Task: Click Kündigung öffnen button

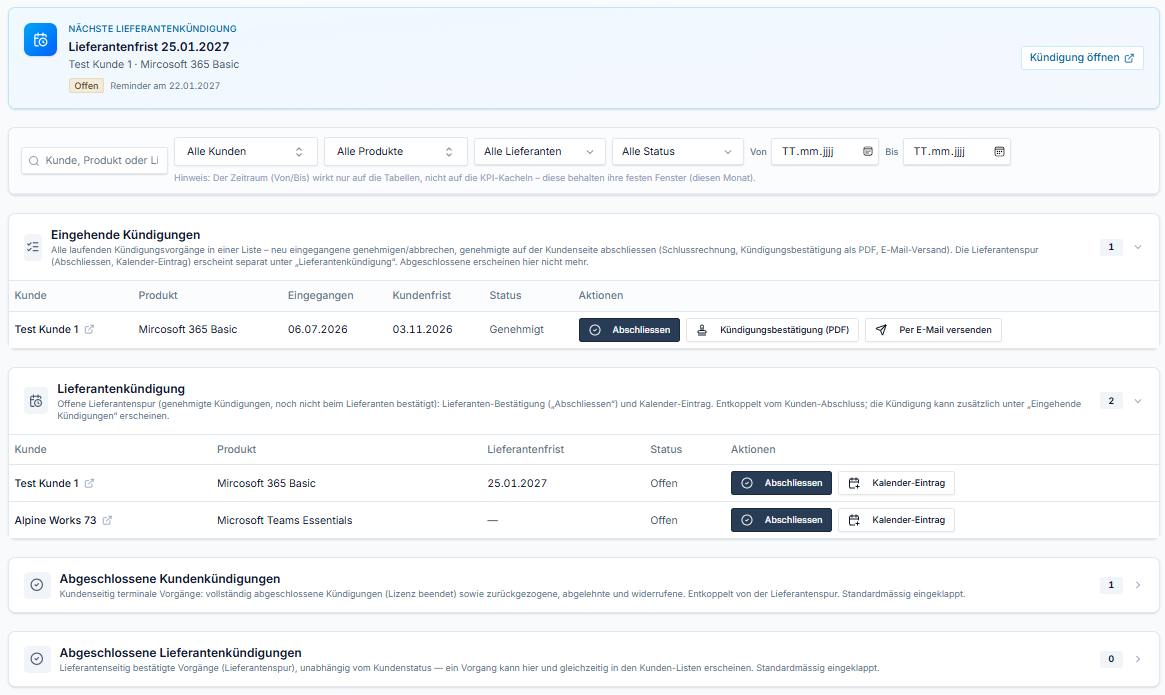Action: pos(1082,58)
